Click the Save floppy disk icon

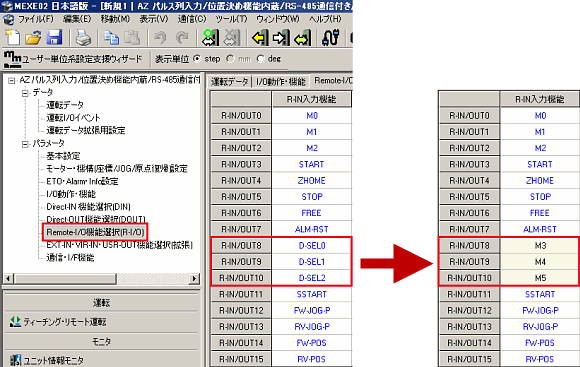[54, 37]
